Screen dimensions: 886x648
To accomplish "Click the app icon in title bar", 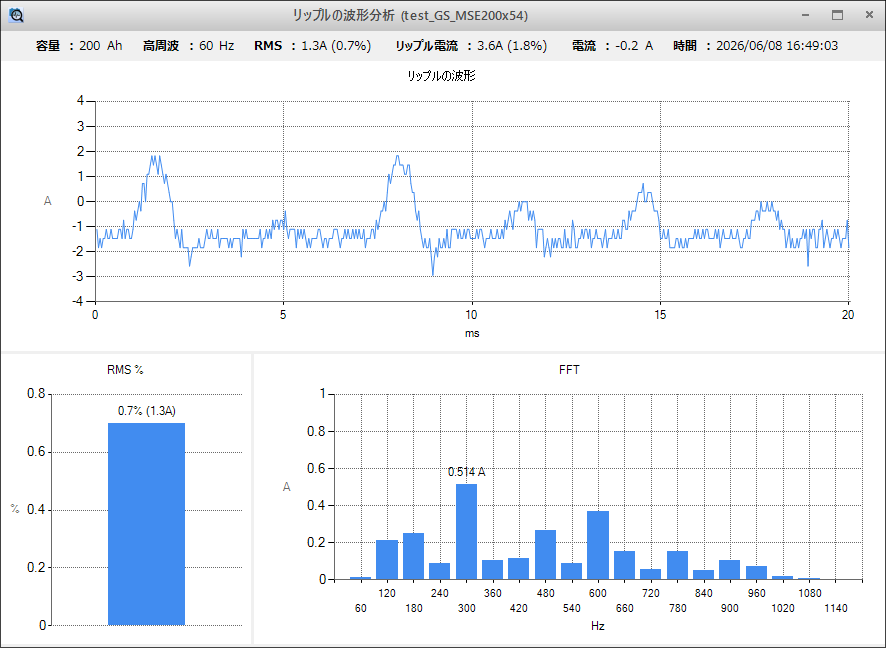I will tap(16, 15).
